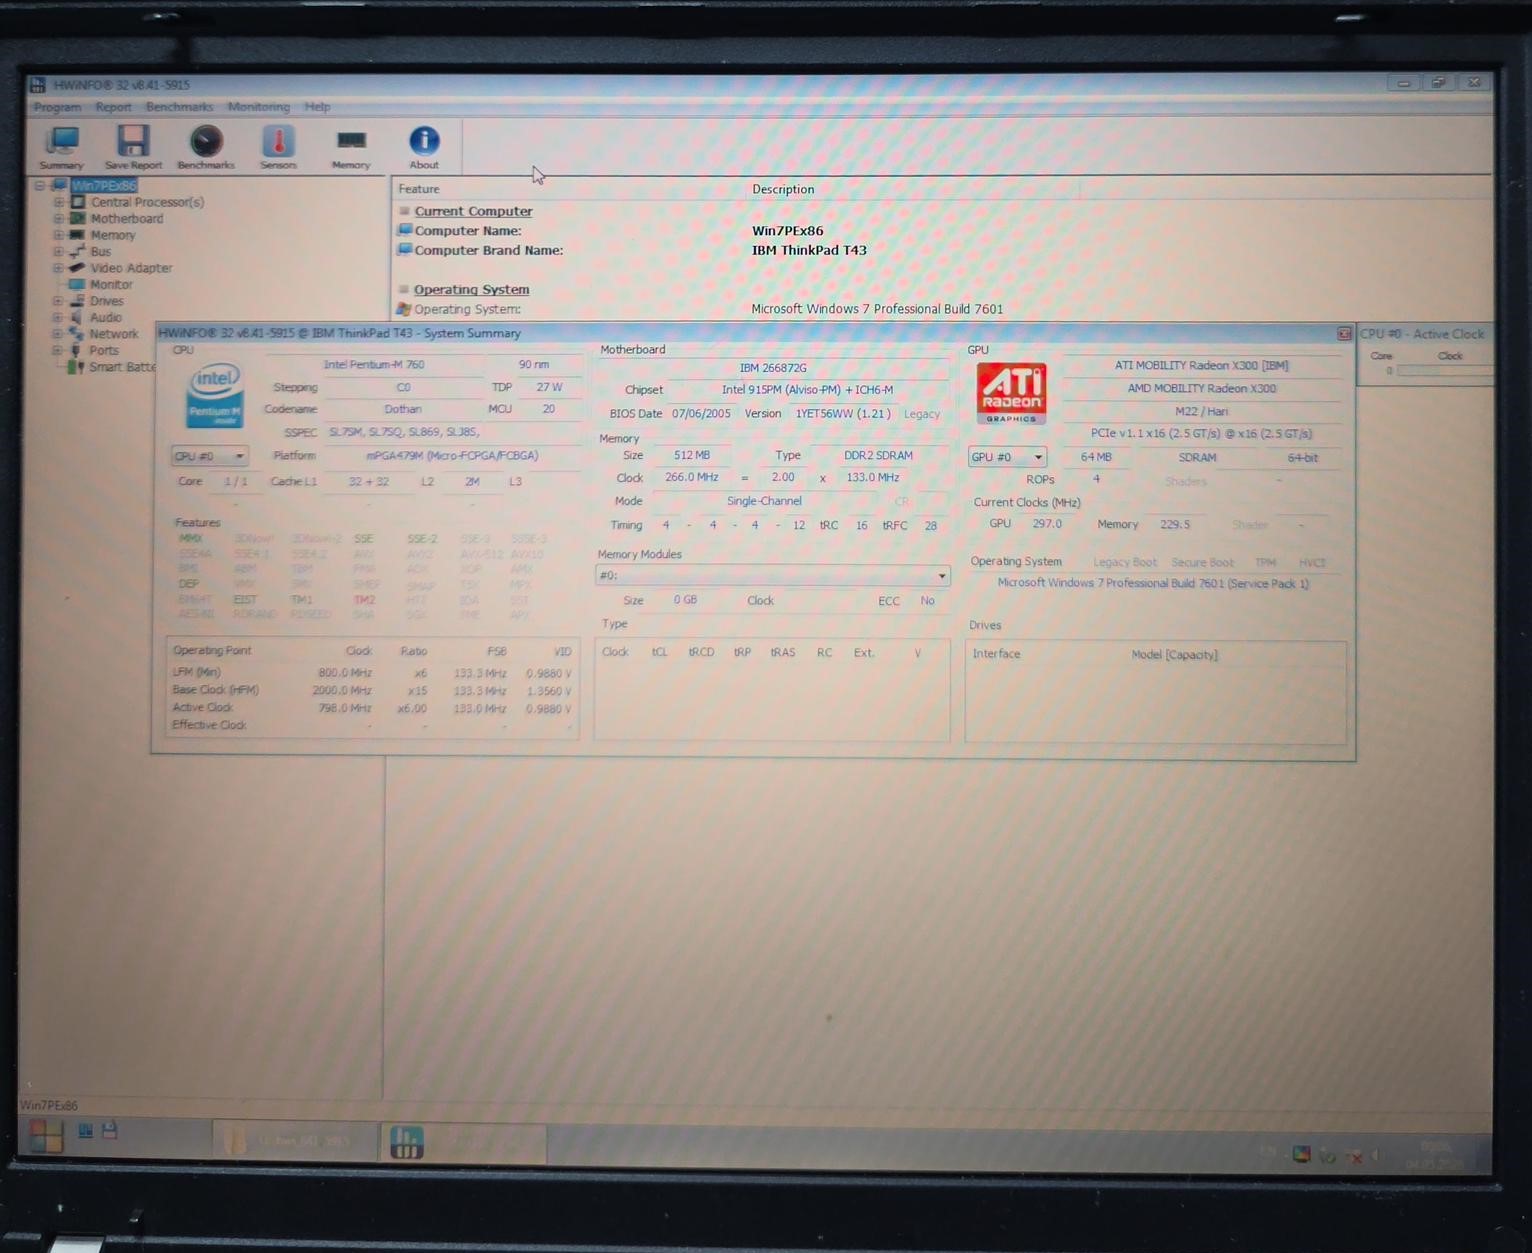The image size is (1532, 1253).
Task: Expand the Memory tree node
Action: pyautogui.click(x=59, y=235)
